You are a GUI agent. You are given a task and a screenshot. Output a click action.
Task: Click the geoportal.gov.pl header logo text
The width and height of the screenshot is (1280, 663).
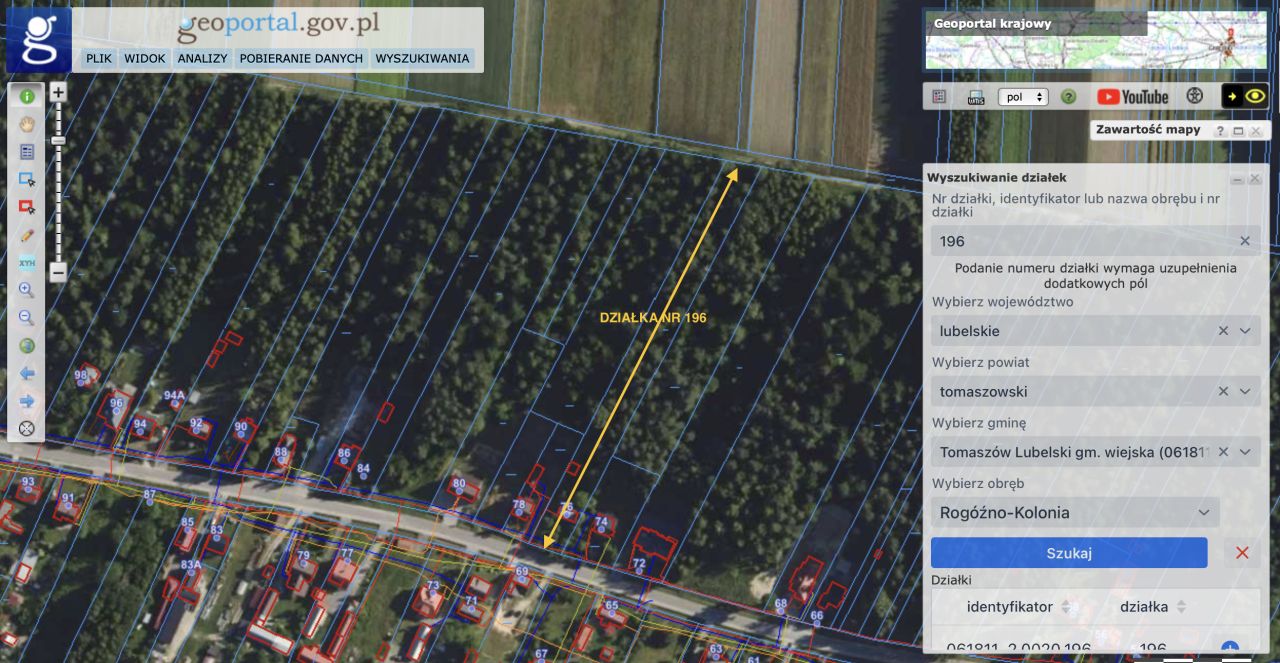point(279,27)
